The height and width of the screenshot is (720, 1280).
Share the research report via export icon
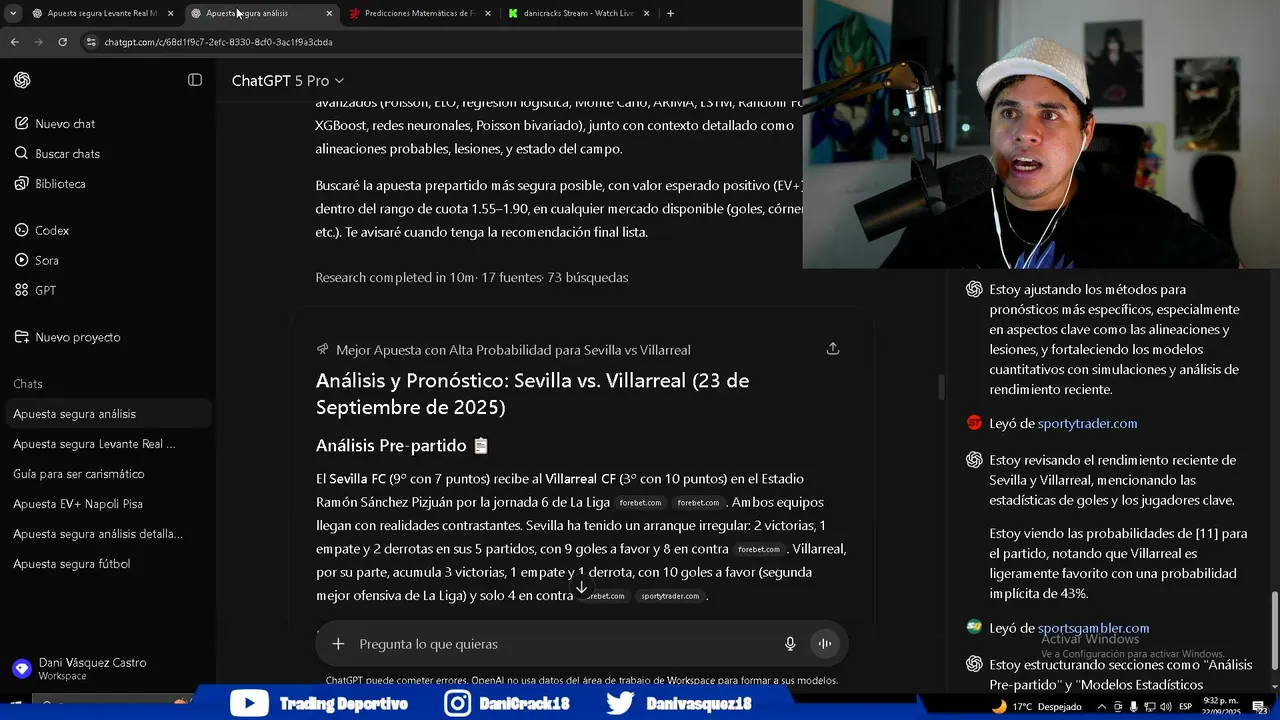[833, 349]
